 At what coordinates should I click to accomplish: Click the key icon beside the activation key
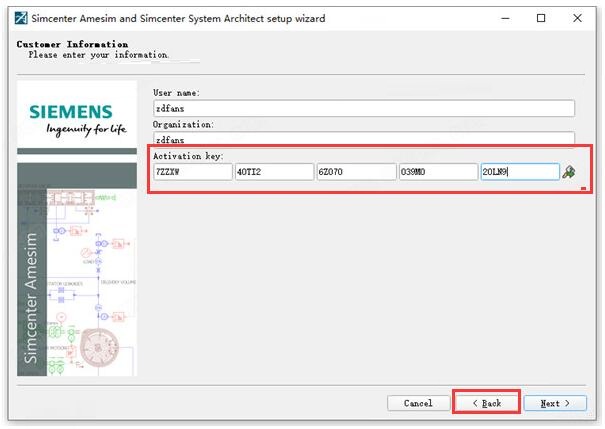569,172
